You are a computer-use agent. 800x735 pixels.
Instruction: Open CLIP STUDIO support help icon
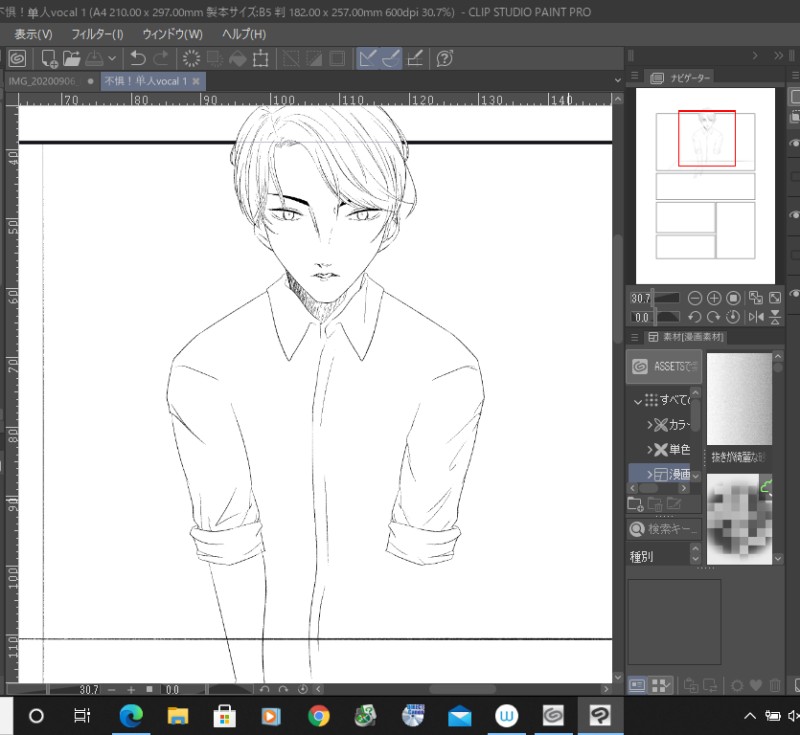[446, 59]
